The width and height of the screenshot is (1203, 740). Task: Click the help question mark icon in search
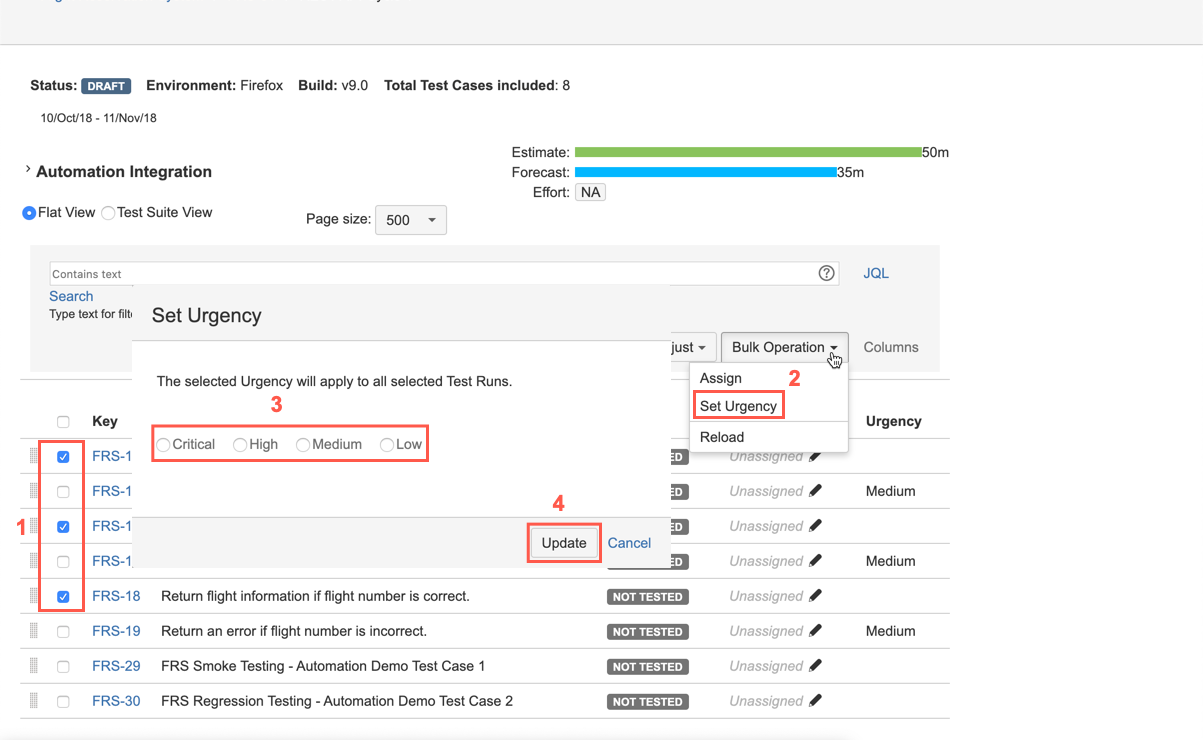(x=826, y=273)
